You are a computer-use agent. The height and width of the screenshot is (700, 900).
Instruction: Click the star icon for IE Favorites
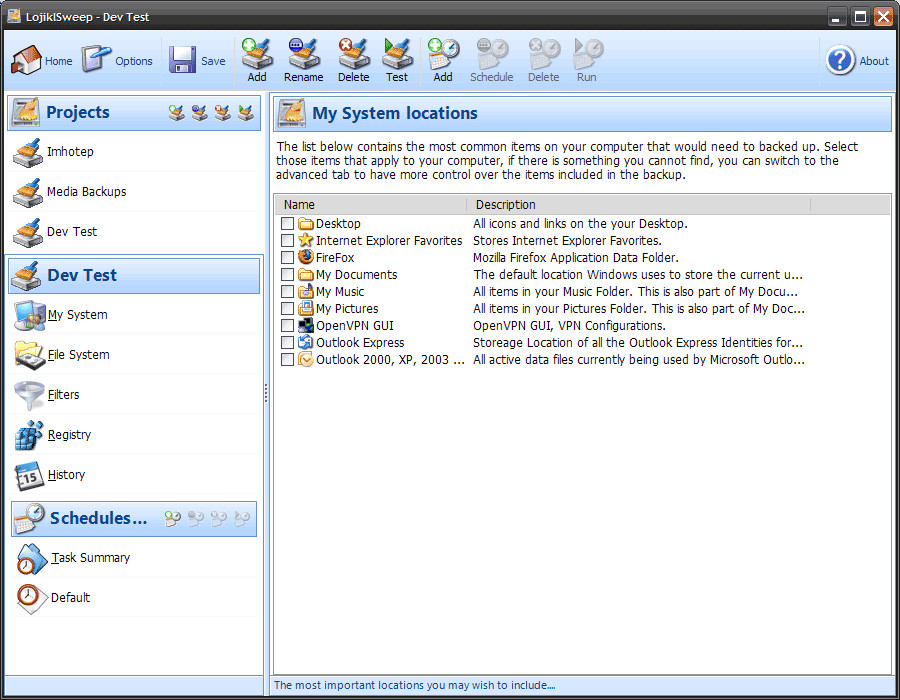(305, 240)
